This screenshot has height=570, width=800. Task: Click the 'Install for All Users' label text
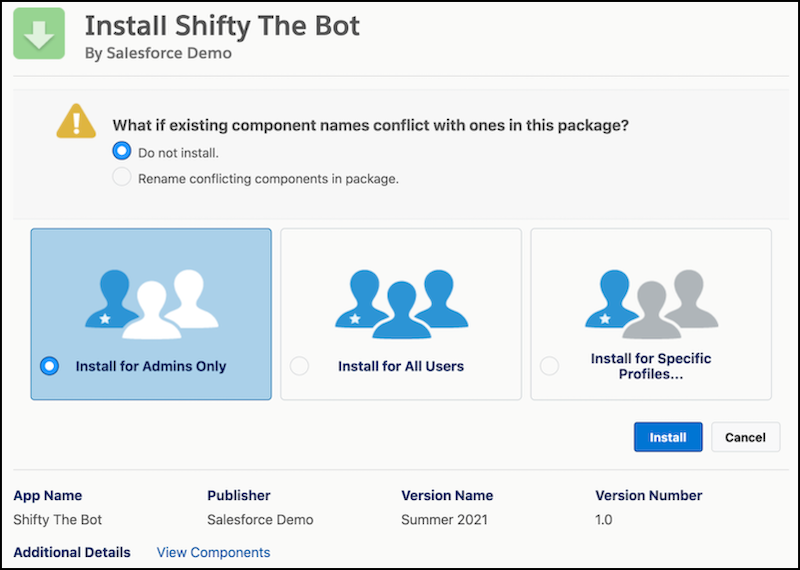tap(401, 366)
